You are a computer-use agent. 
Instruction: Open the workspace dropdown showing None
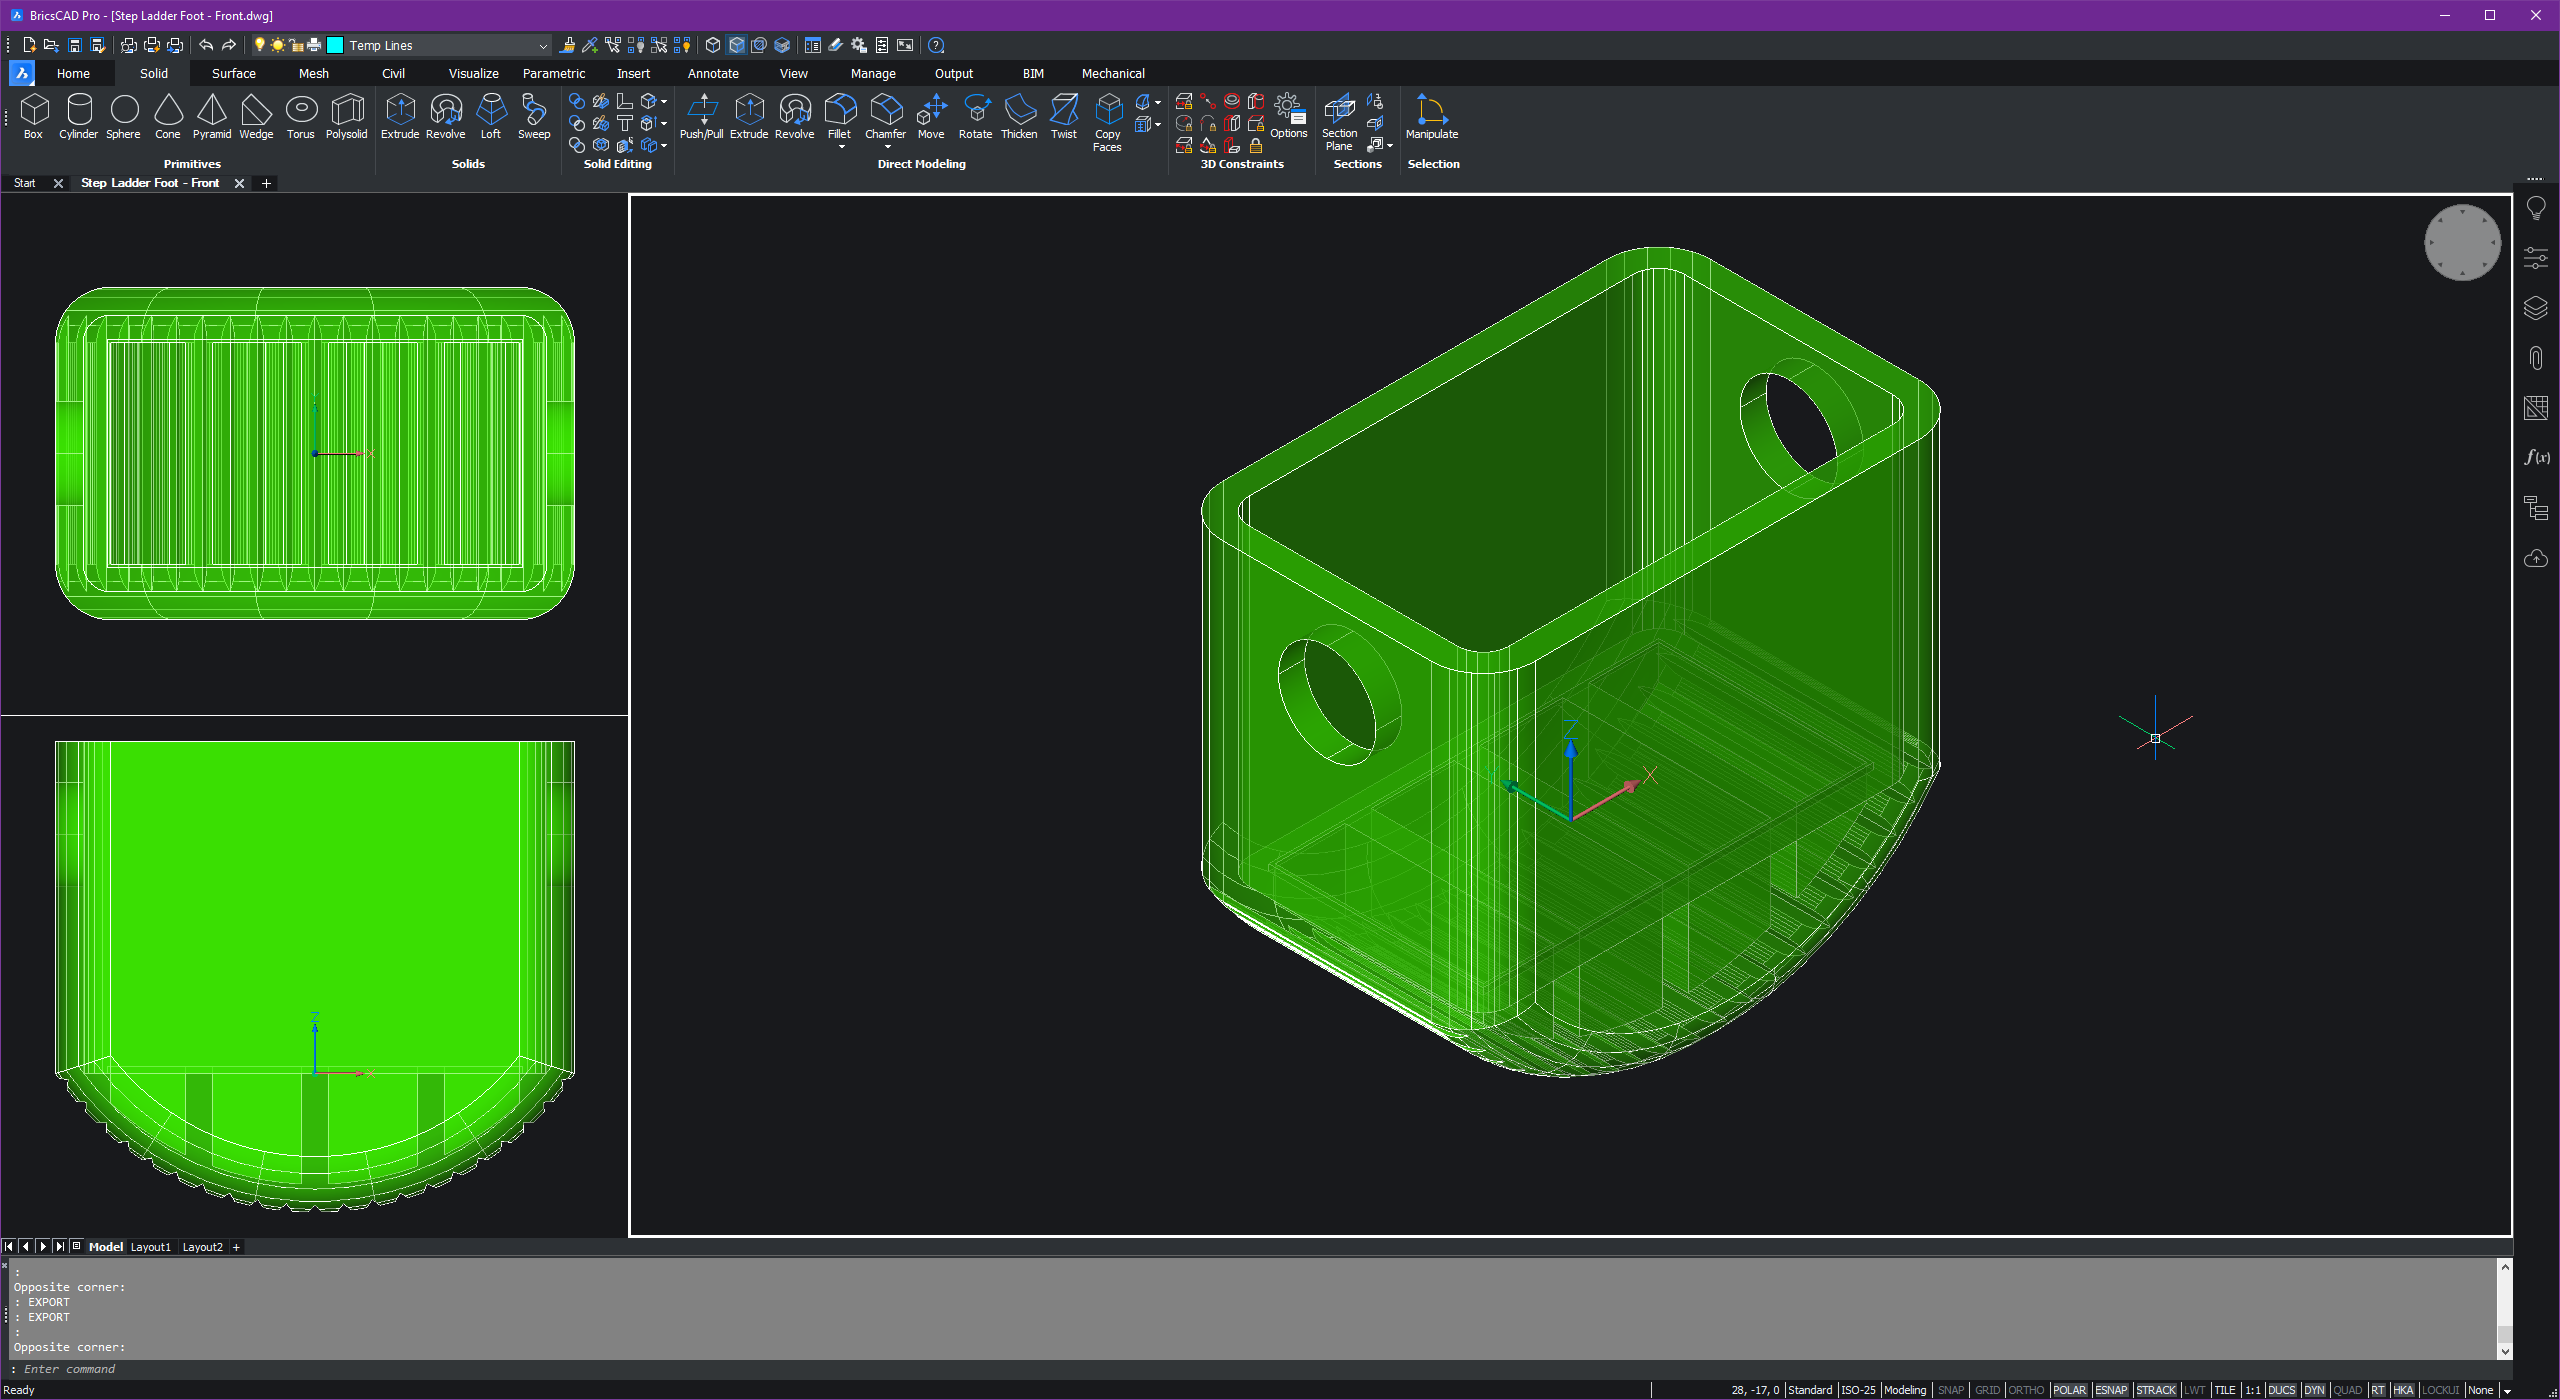click(2484, 1390)
